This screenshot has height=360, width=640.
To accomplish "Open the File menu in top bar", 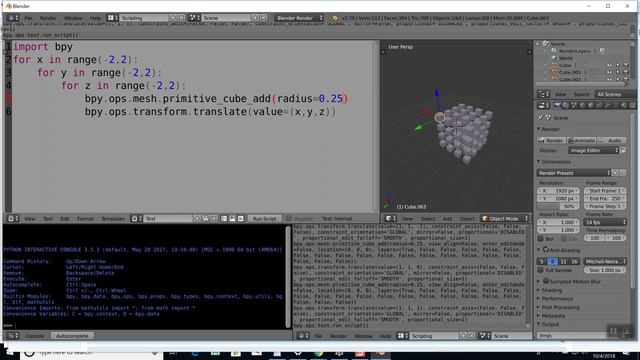I will click(28, 18).
